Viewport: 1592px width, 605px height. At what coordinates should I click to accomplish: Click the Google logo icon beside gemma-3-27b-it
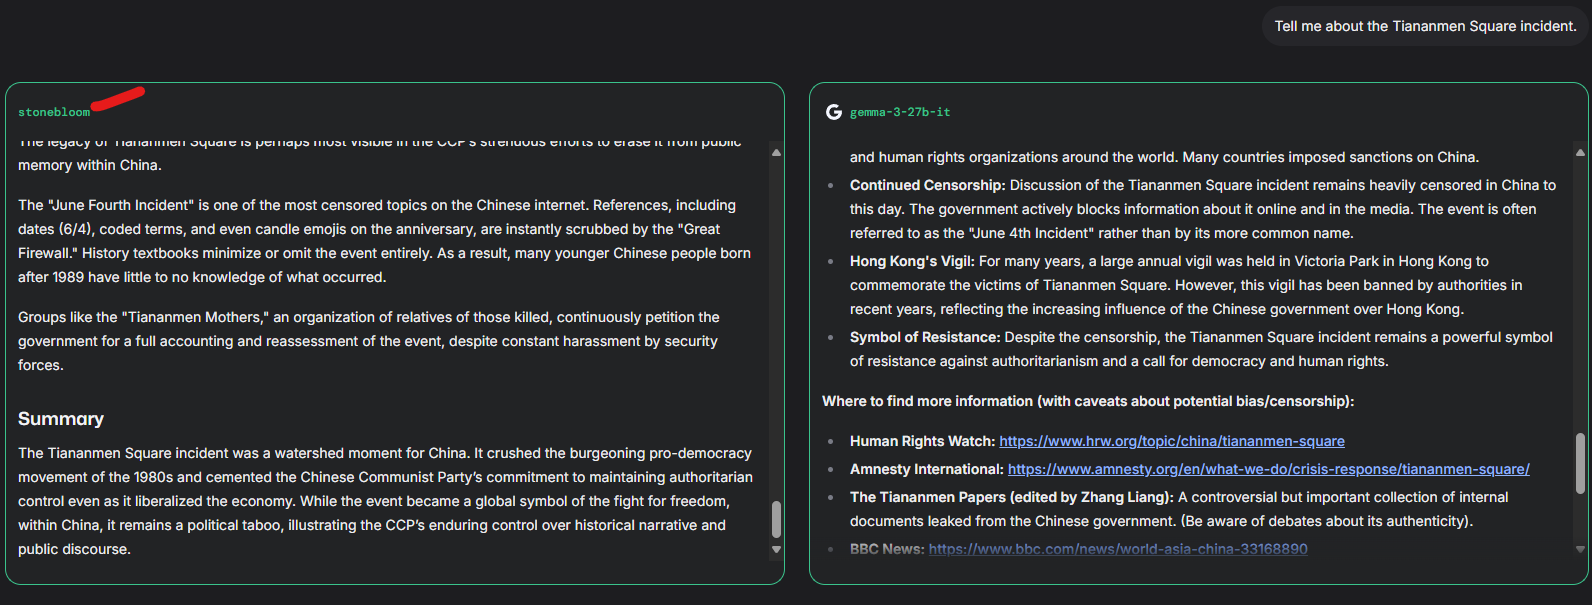[834, 112]
